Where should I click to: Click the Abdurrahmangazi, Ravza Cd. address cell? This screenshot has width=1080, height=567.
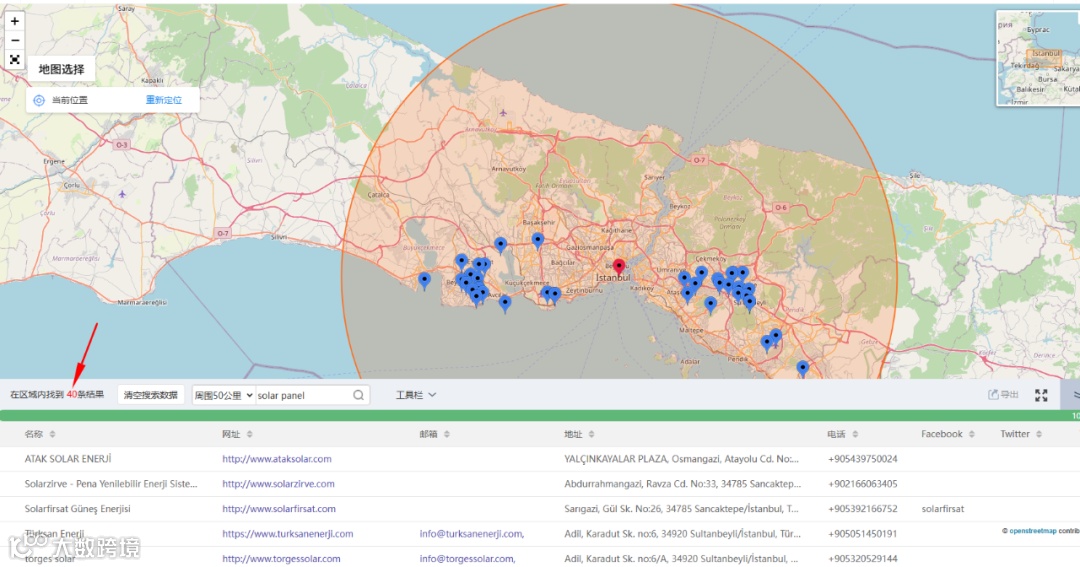click(683, 484)
